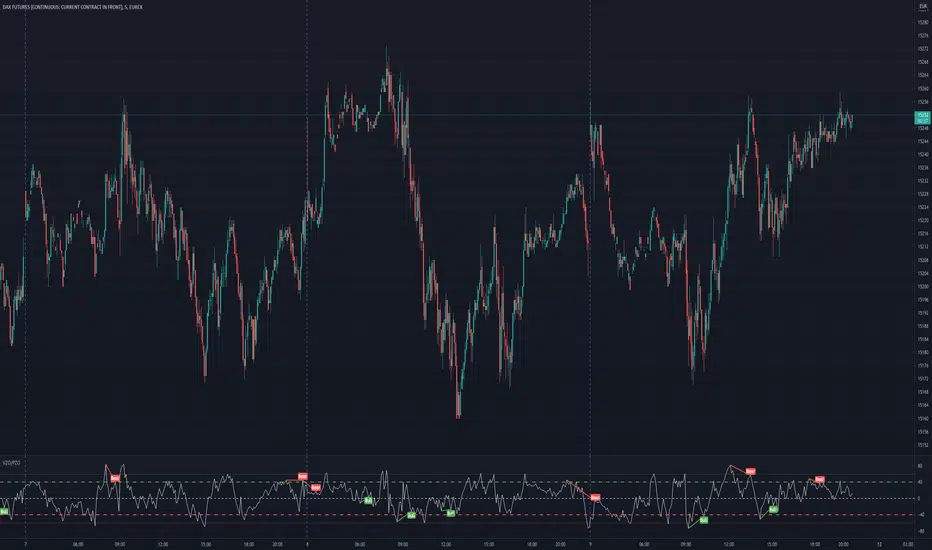
Task: Click the 15152 price scale label
Action: coord(923,445)
